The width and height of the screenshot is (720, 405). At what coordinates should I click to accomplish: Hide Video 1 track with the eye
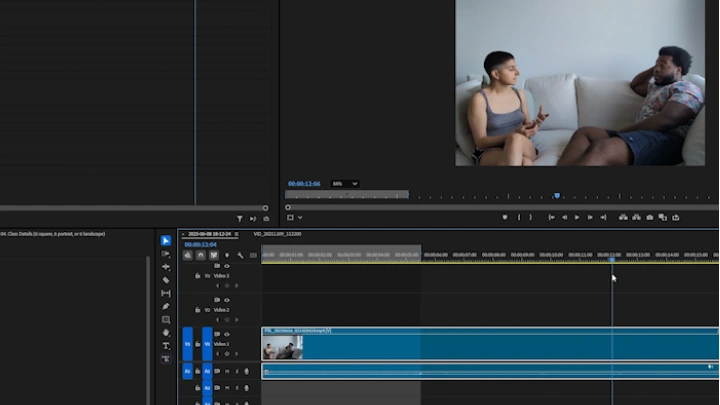tap(227, 334)
